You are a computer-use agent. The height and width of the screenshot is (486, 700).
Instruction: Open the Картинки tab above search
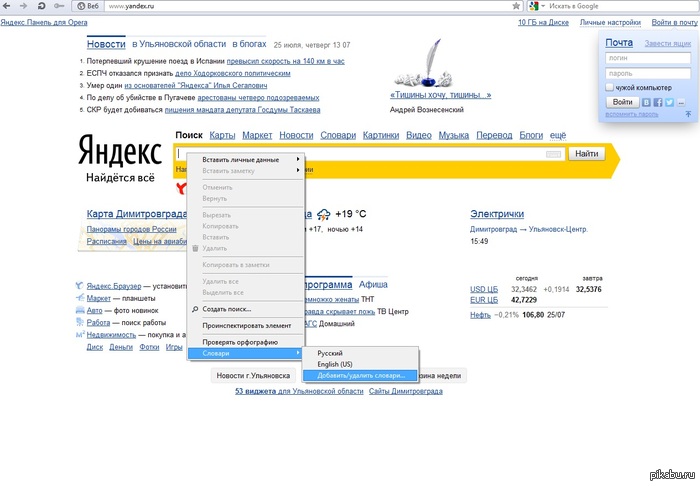381,135
